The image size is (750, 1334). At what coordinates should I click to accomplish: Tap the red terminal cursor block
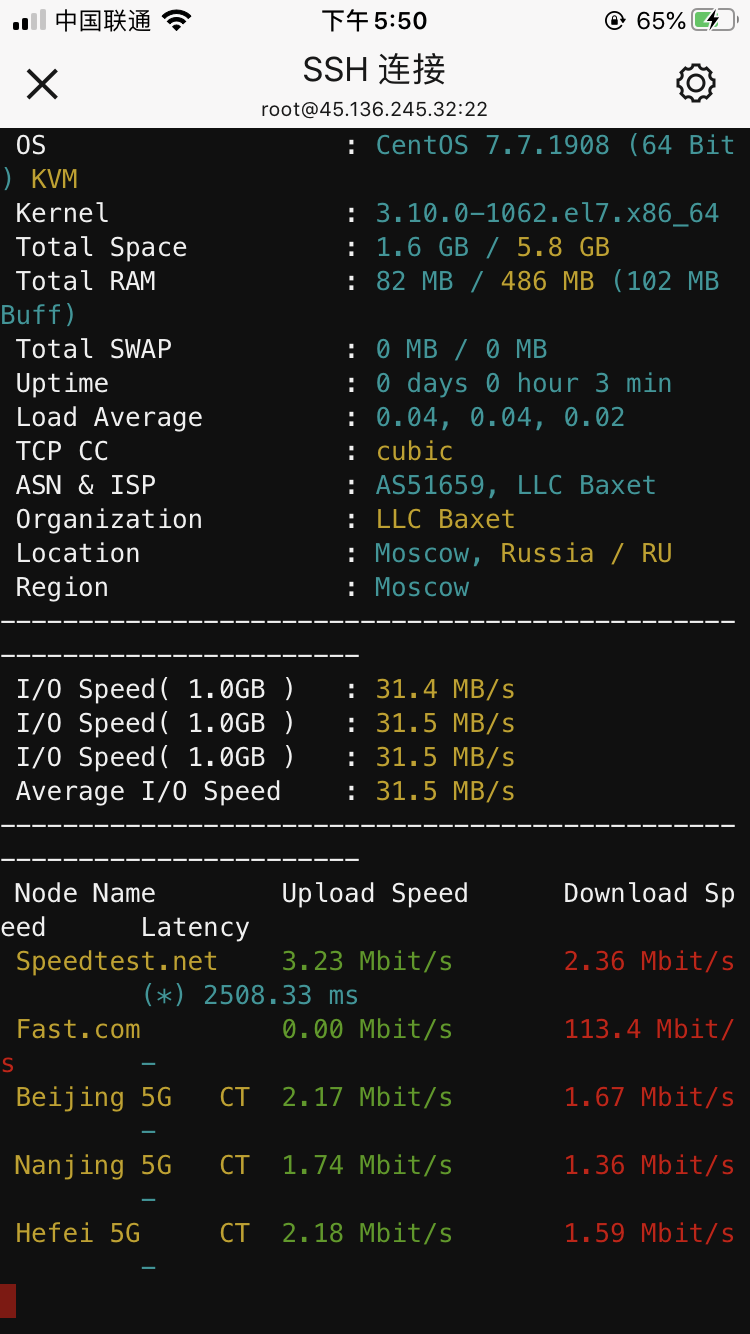(8, 1300)
